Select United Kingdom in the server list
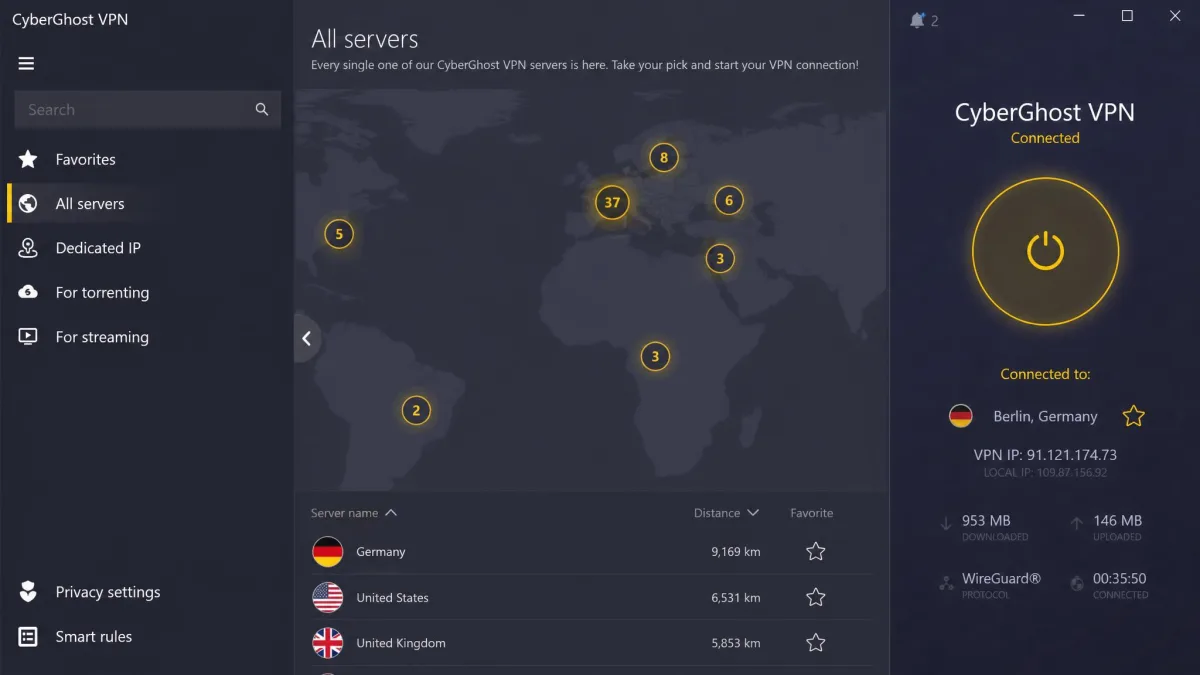Screen dimensions: 1200x675 pyautogui.click(x=590, y=643)
